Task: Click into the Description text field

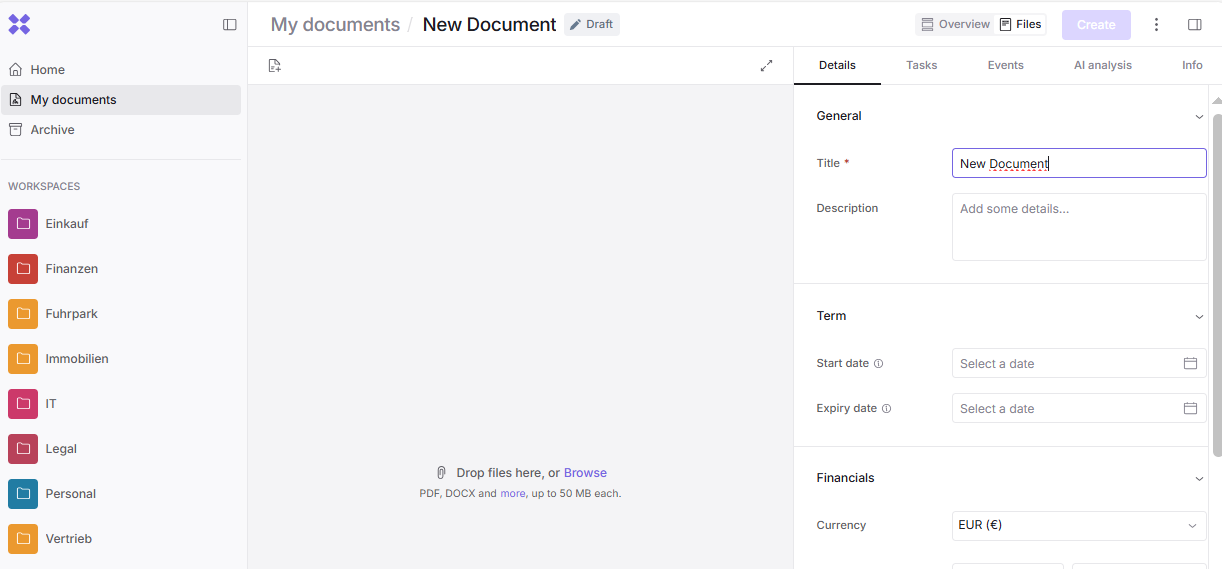Action: [1078, 227]
